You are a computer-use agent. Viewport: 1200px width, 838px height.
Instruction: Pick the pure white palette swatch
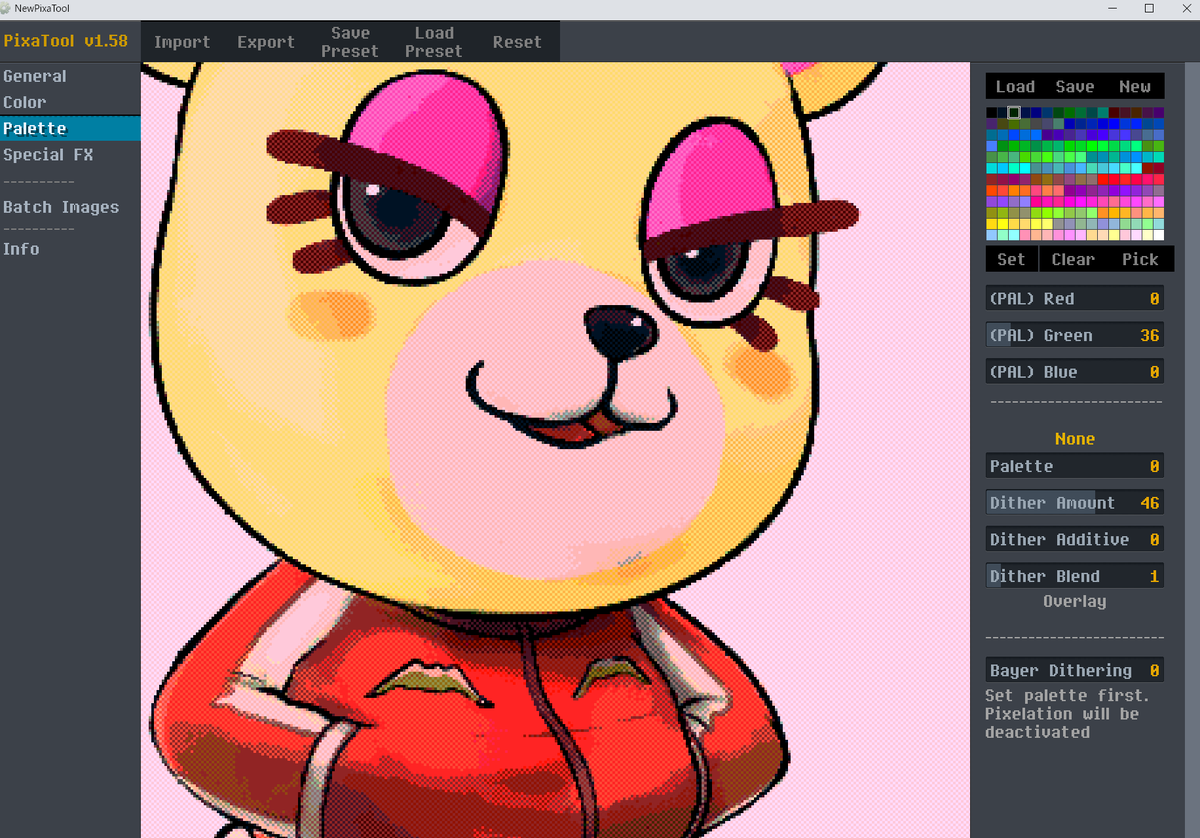1159,235
